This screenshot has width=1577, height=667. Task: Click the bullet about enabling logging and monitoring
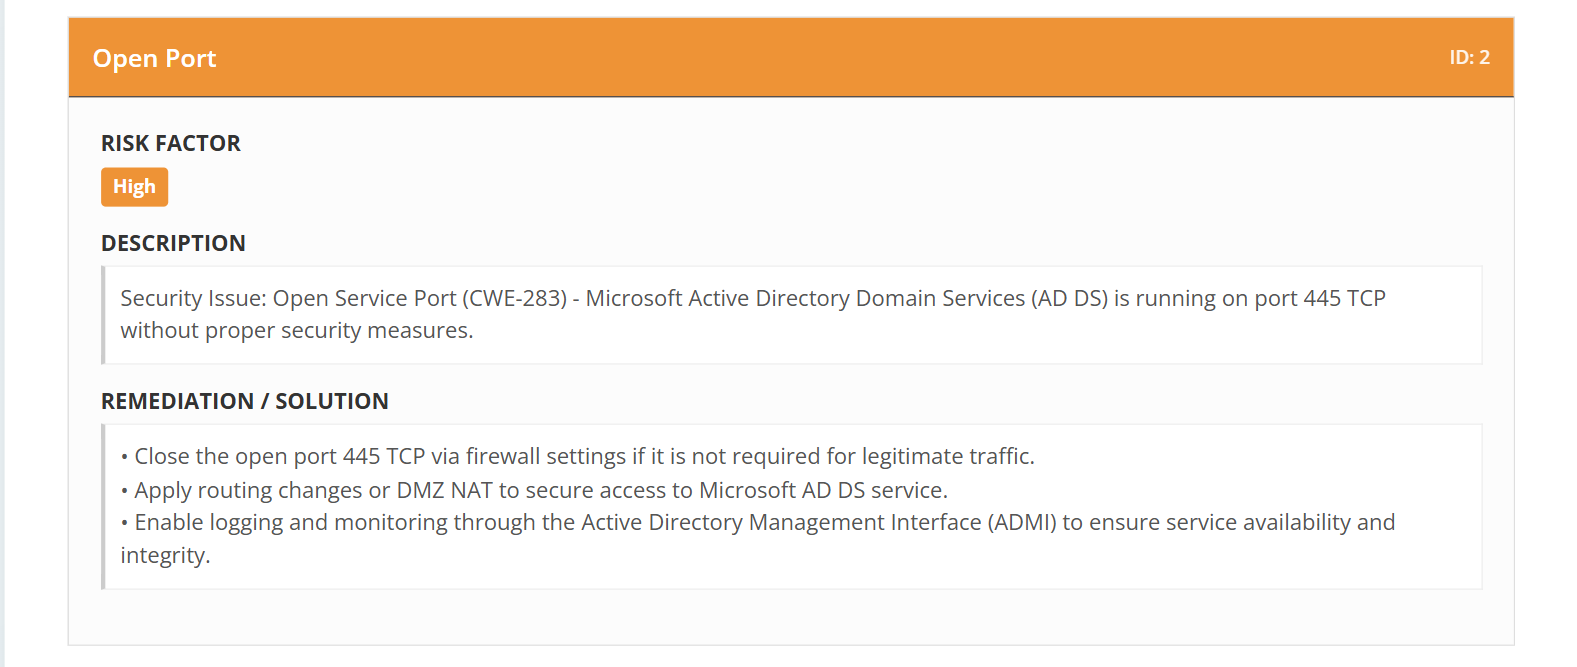click(758, 538)
